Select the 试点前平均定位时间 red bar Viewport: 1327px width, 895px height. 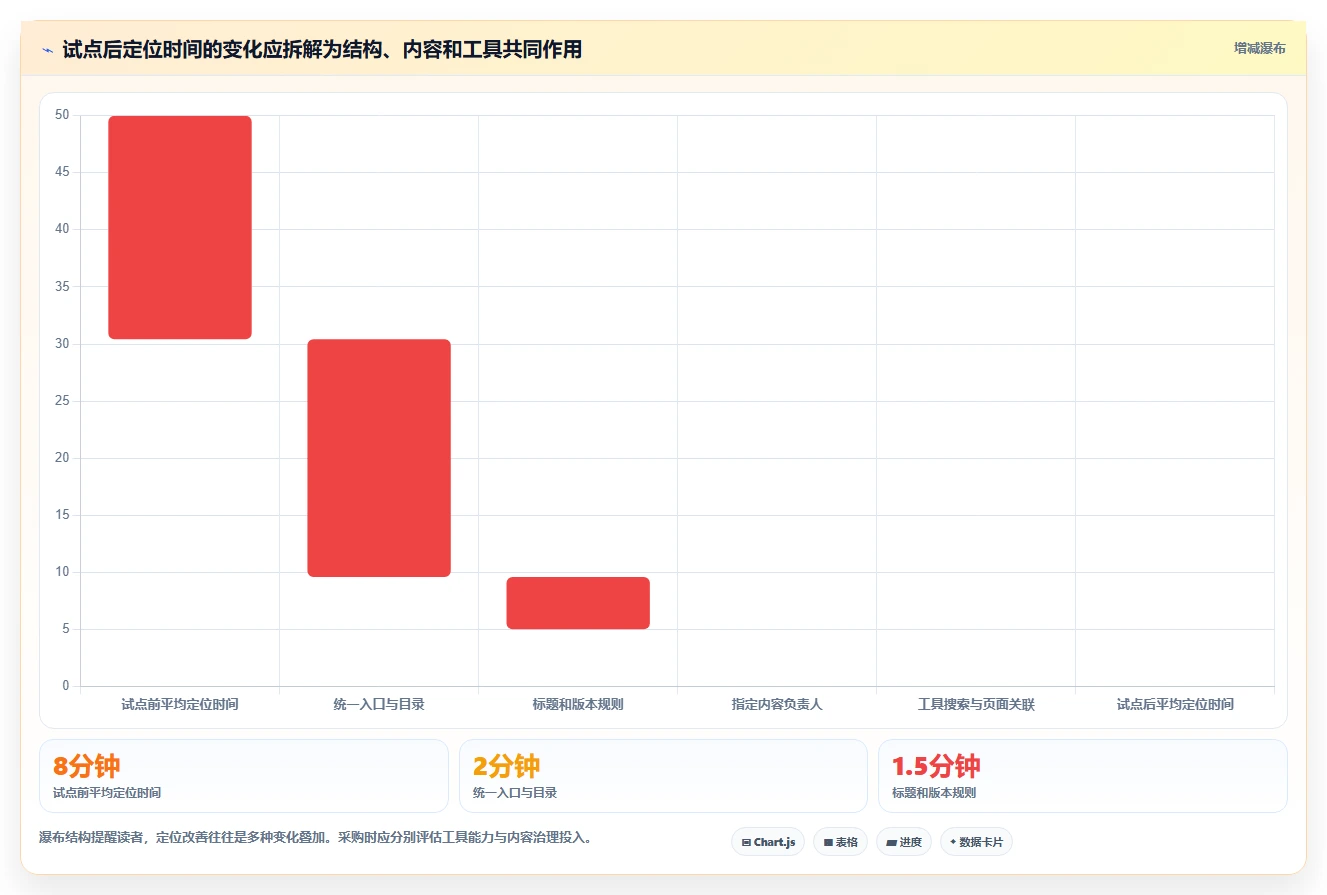click(x=180, y=228)
